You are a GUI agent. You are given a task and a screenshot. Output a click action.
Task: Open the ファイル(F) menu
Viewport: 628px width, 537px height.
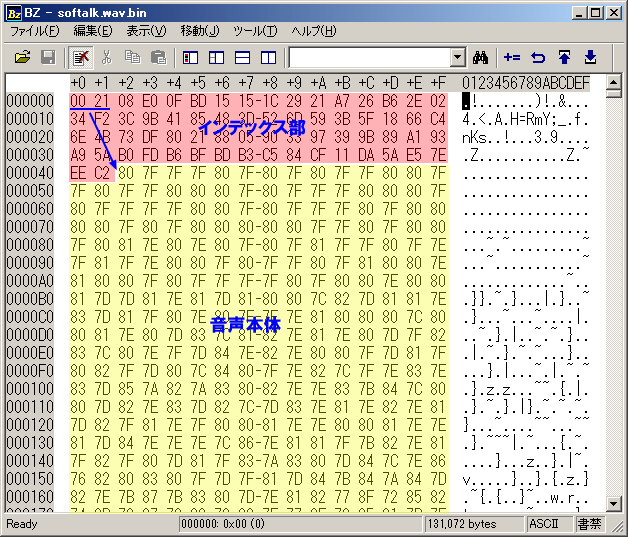click(x=34, y=31)
